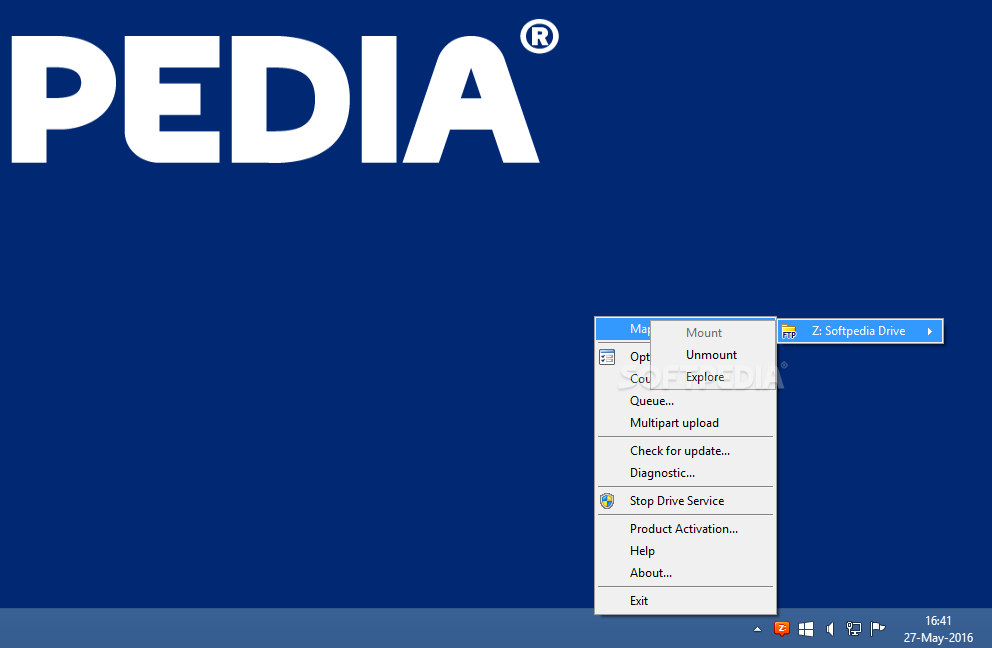Click Stop Drive Service
Screen dimensions: 992x648
[685, 501]
